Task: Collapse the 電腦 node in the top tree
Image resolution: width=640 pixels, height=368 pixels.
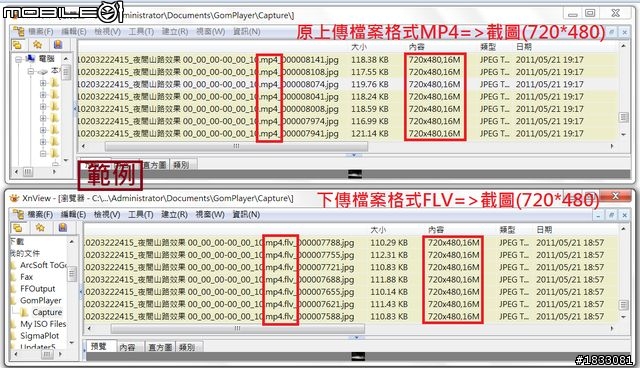Action: (18, 60)
